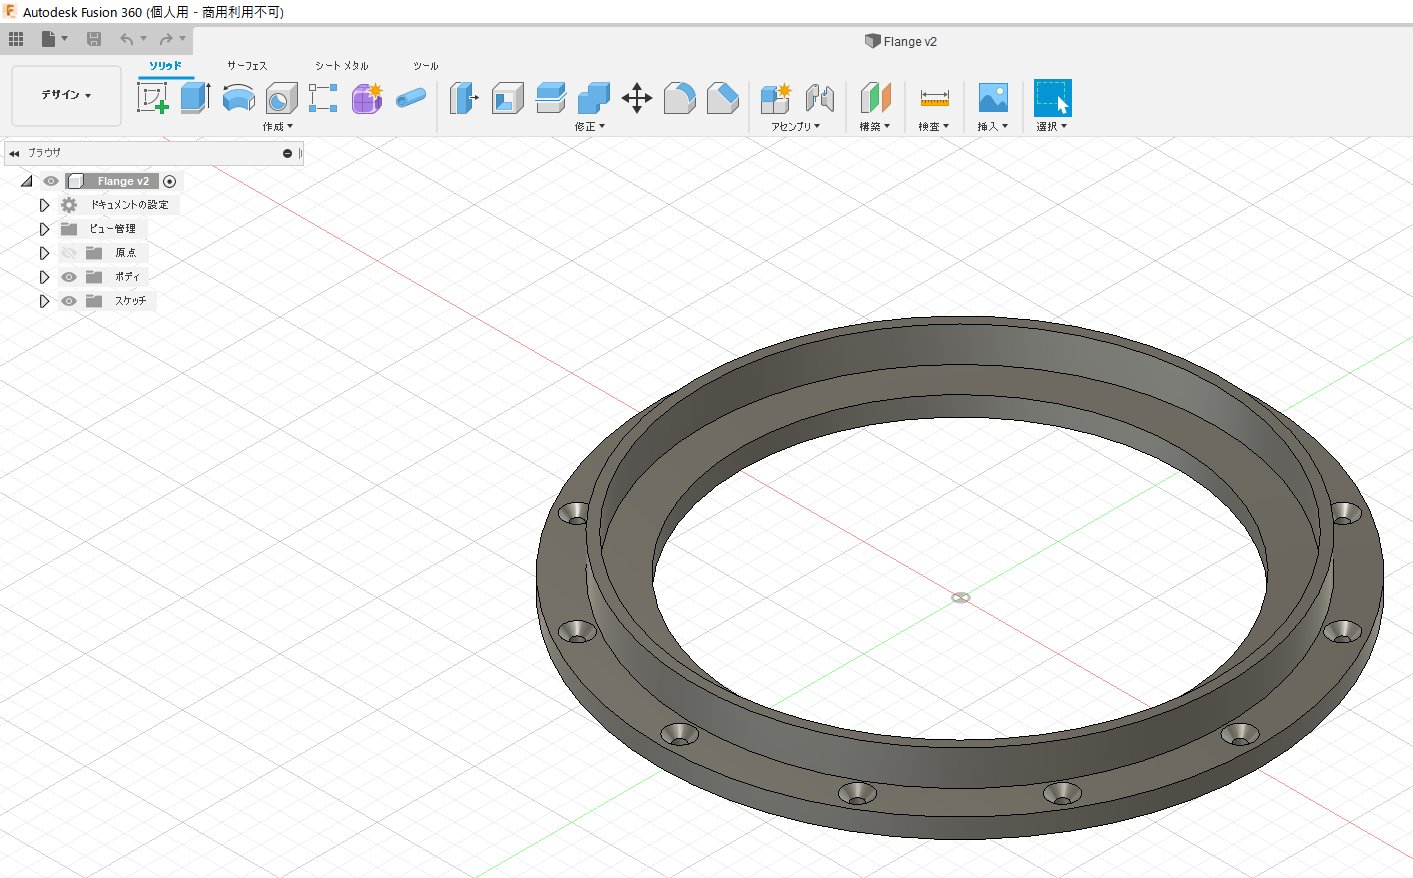The height and width of the screenshot is (878, 1413).
Task: Click the Measure ruler icon
Action: [x=934, y=98]
